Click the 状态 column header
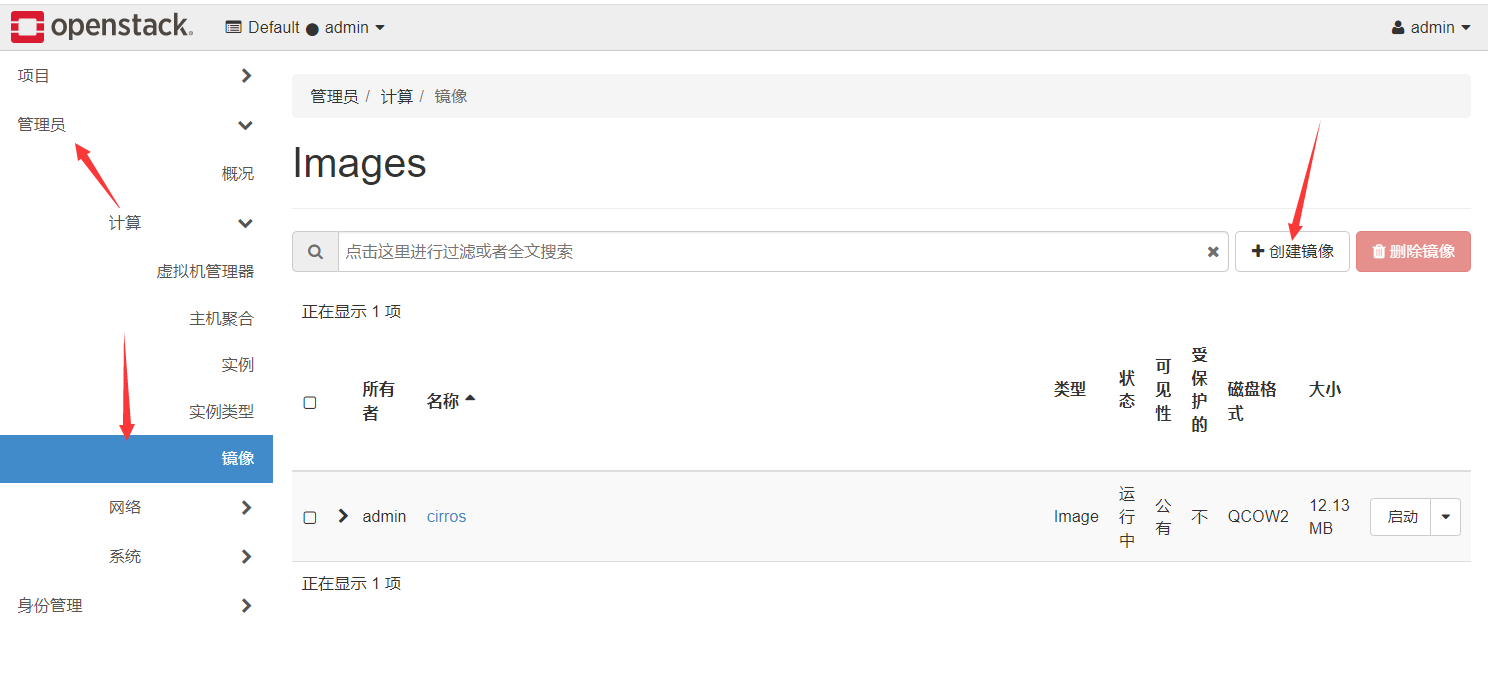Viewport: 1488px width, 689px height. coord(1127,389)
